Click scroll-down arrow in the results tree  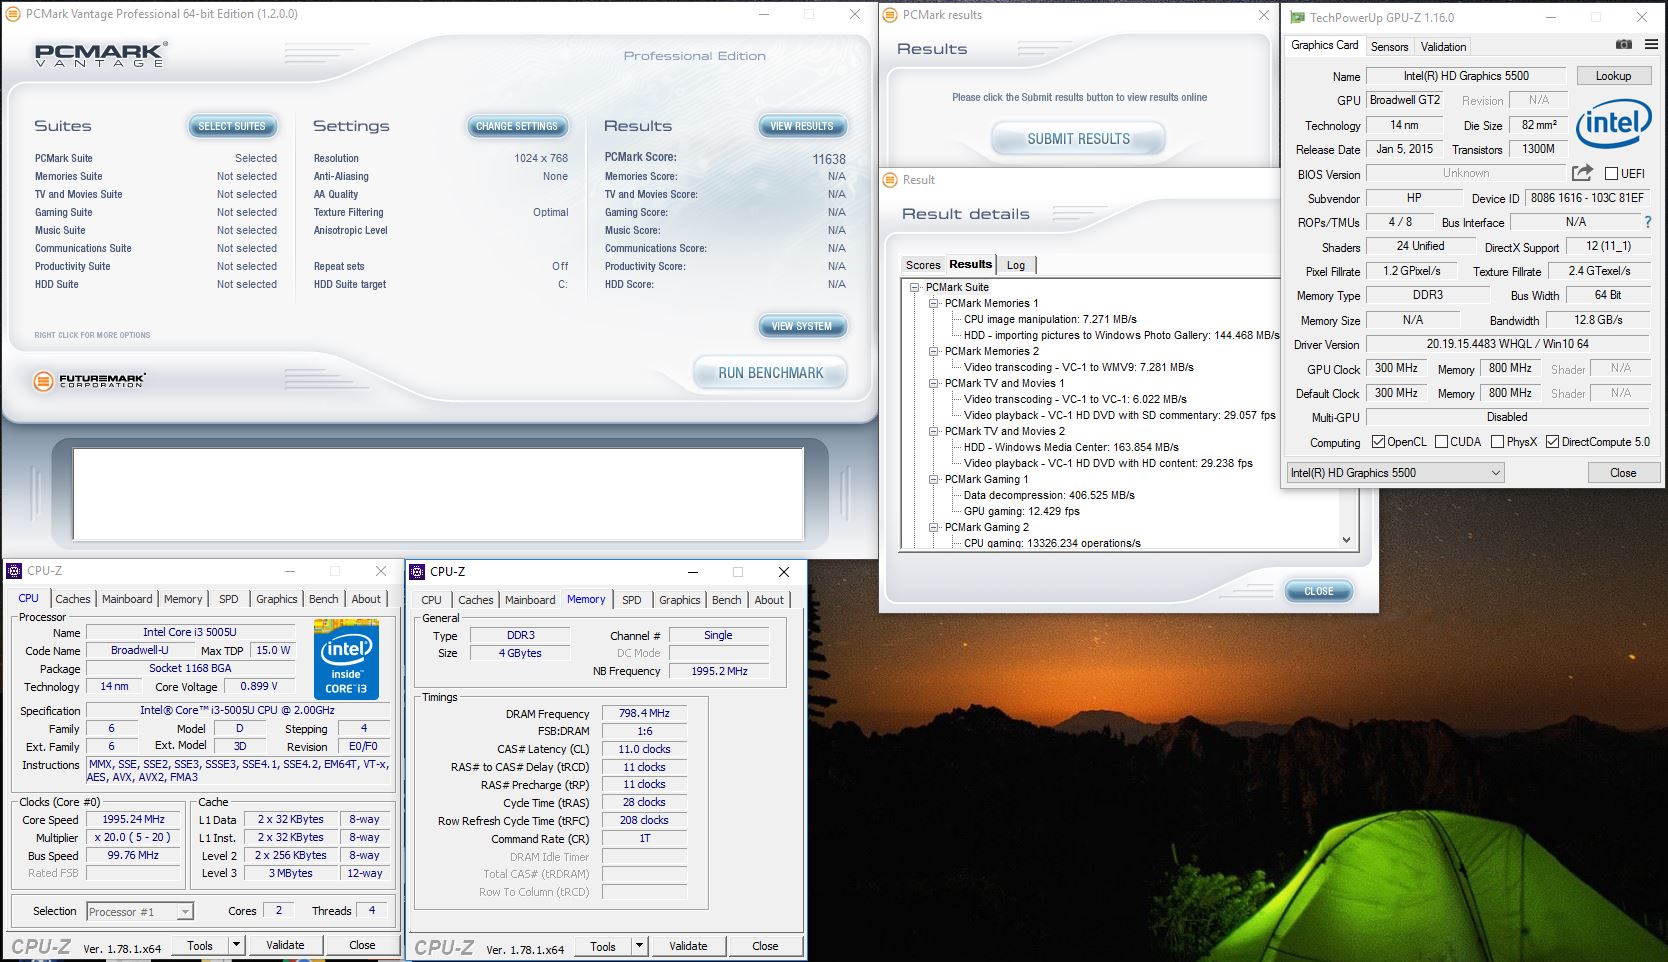point(1346,540)
